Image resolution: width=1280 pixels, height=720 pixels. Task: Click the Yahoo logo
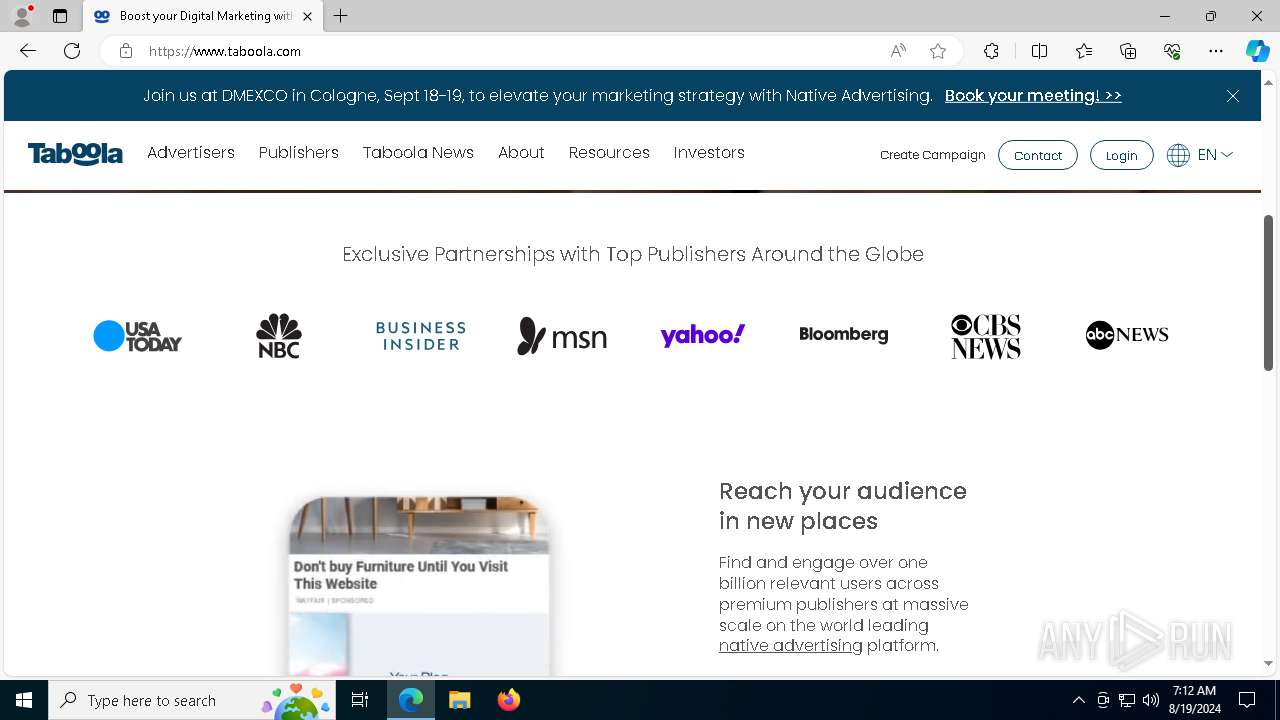click(703, 335)
